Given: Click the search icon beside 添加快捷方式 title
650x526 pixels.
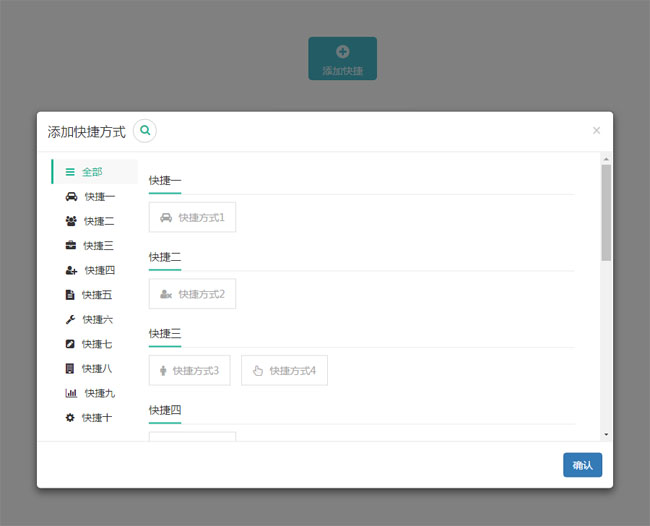Looking at the screenshot, I should point(145,131).
